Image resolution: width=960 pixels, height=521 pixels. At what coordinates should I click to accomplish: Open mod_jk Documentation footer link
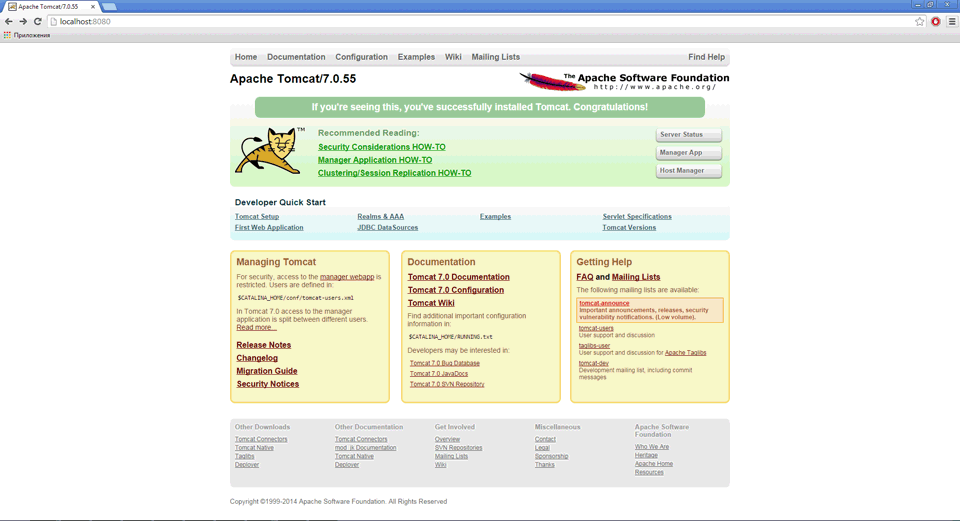366,448
